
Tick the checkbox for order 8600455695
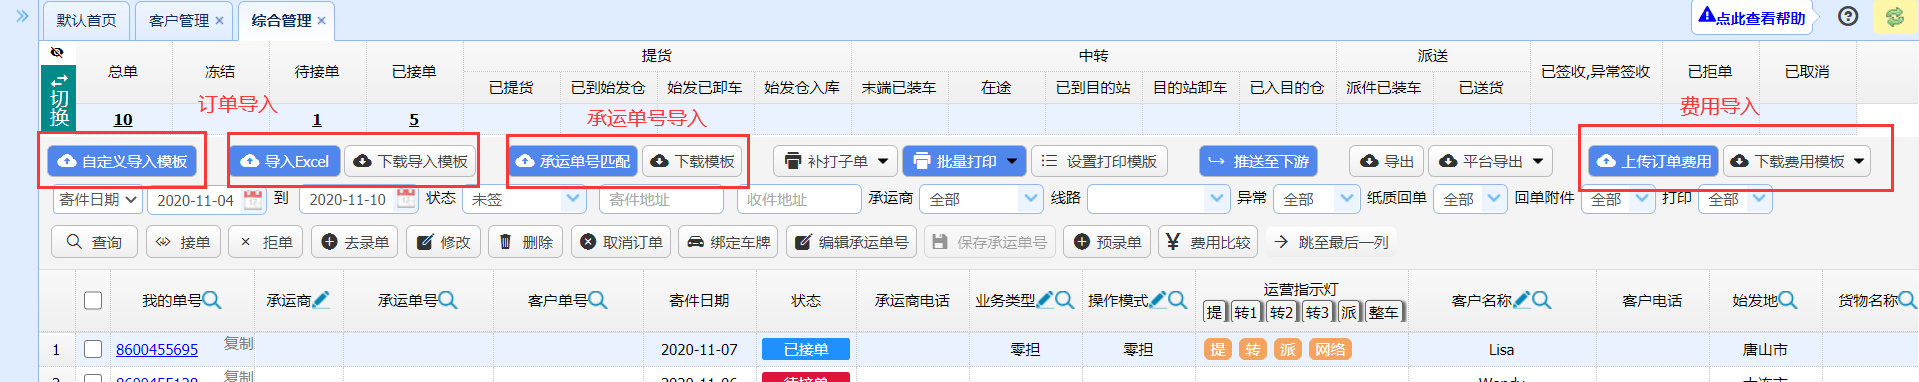[93, 349]
